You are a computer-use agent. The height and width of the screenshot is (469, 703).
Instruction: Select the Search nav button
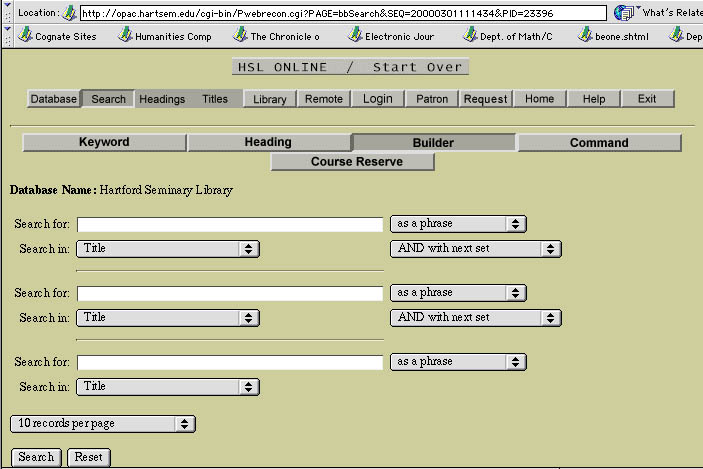108,99
